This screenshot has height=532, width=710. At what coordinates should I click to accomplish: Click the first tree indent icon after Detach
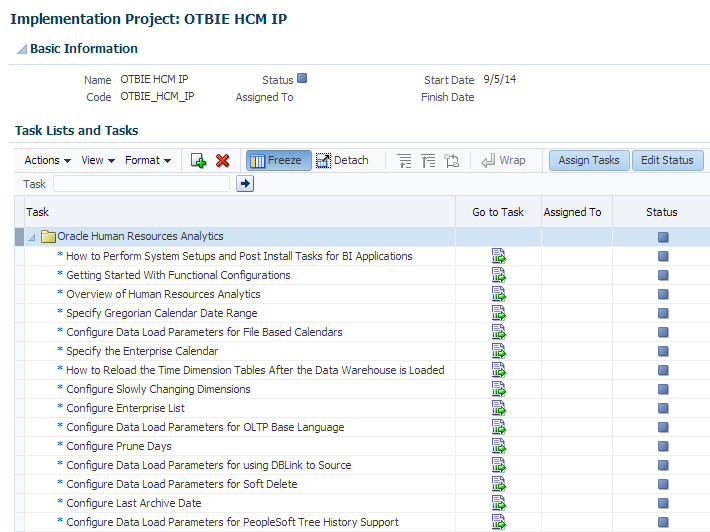pos(404,160)
